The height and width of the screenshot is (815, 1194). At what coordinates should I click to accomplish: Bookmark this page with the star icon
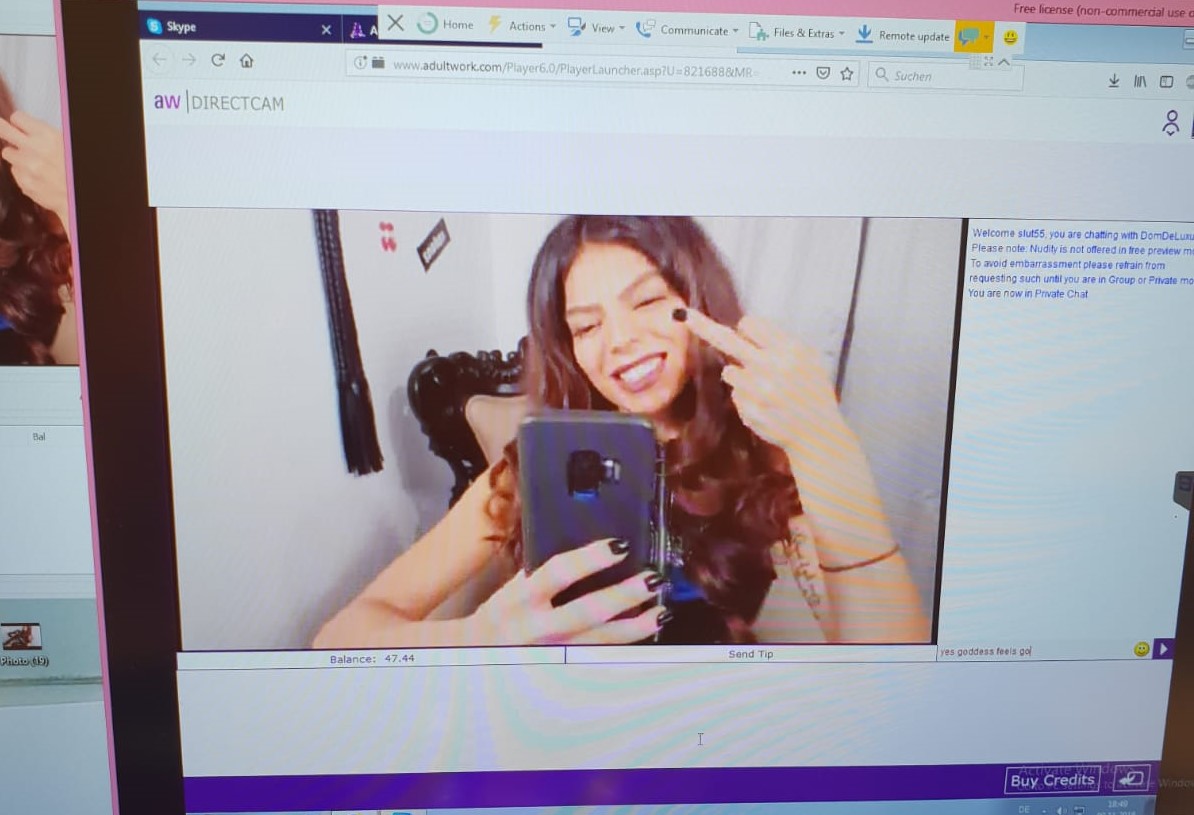pos(847,73)
